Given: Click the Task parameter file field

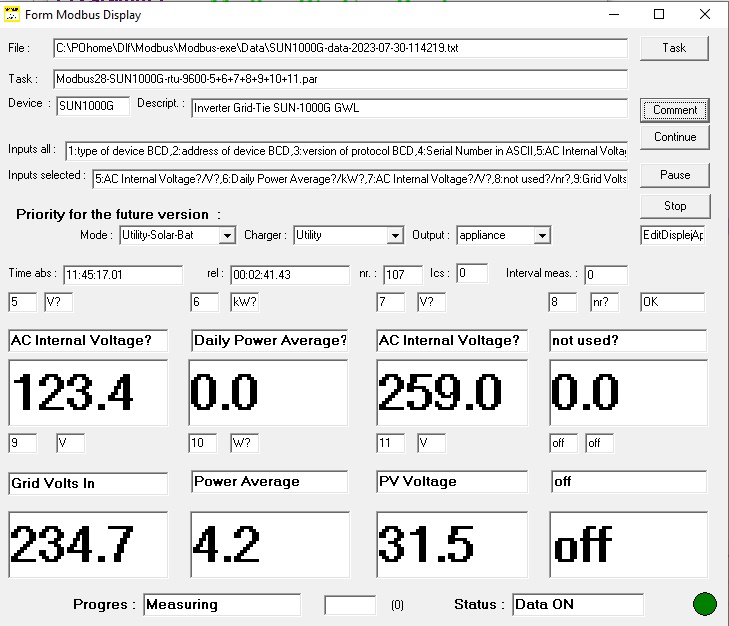Looking at the screenshot, I should tap(340, 79).
